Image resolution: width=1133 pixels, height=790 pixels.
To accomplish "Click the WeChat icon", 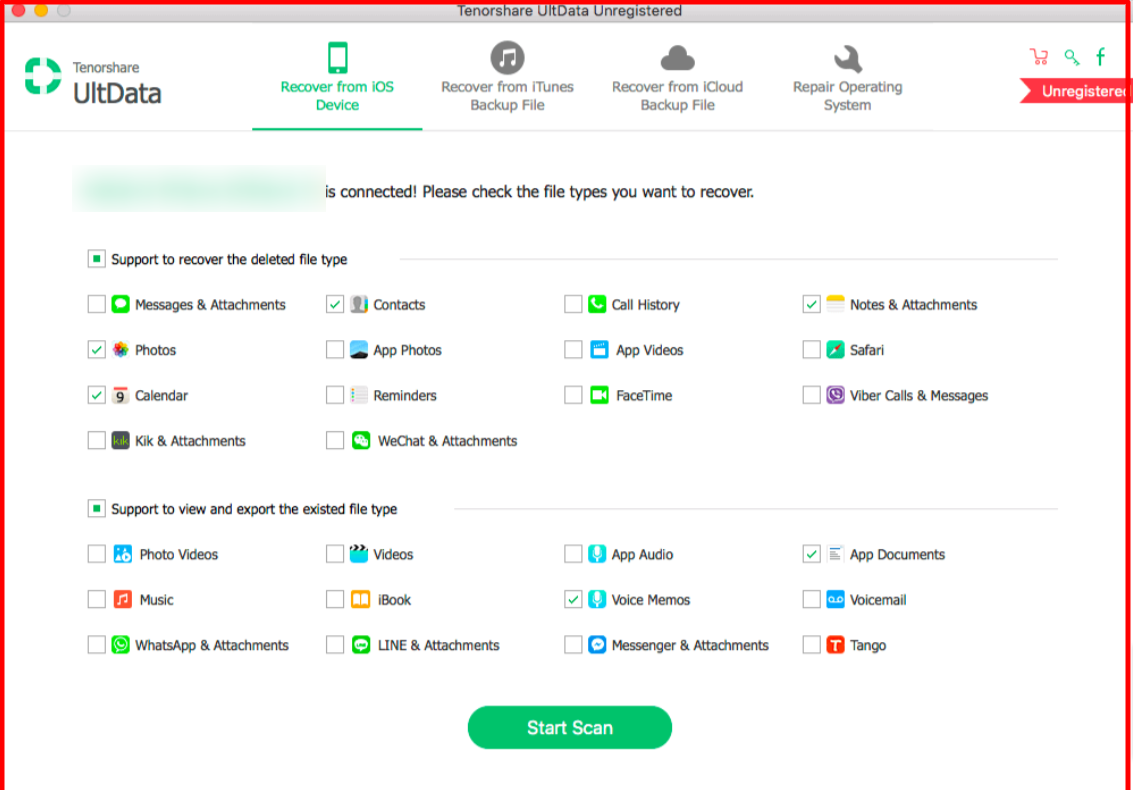I will pos(361,440).
